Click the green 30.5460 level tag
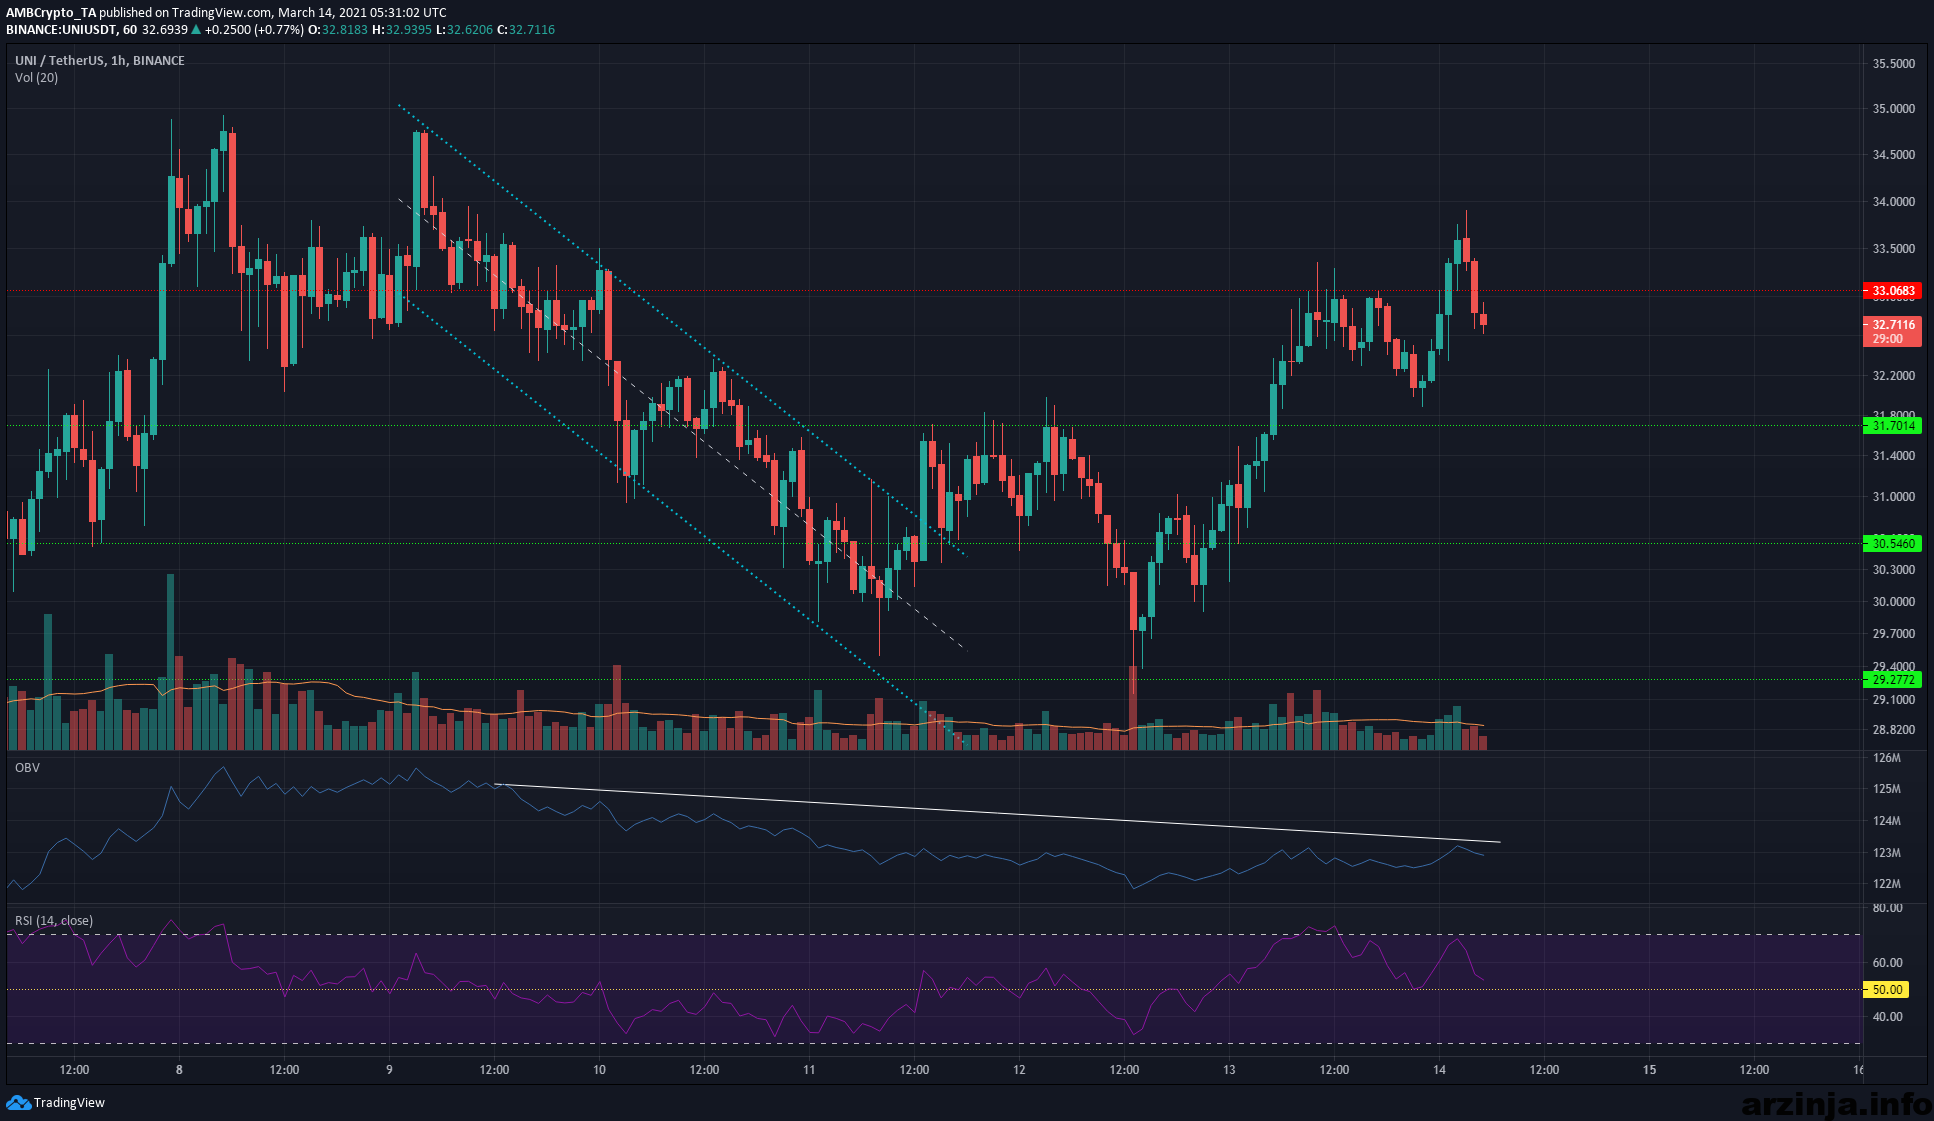This screenshot has height=1121, width=1934. pos(1892,543)
